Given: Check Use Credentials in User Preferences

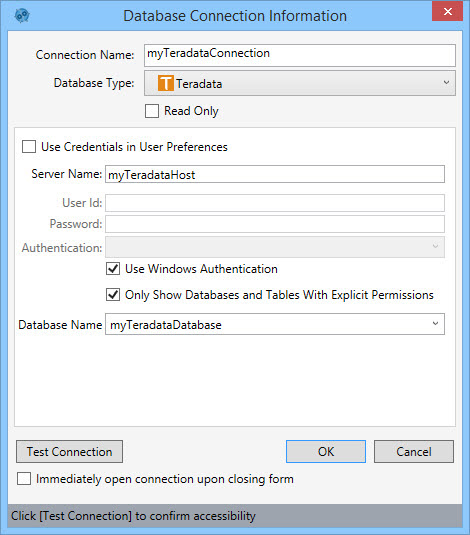Looking at the screenshot, I should 29,147.
